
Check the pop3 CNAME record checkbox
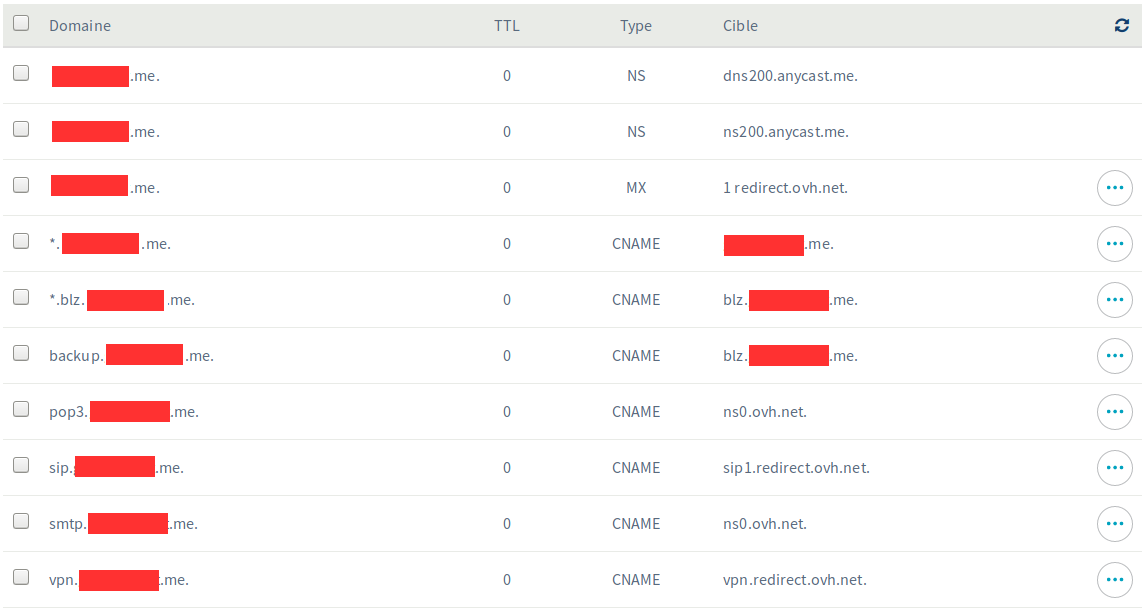21,410
